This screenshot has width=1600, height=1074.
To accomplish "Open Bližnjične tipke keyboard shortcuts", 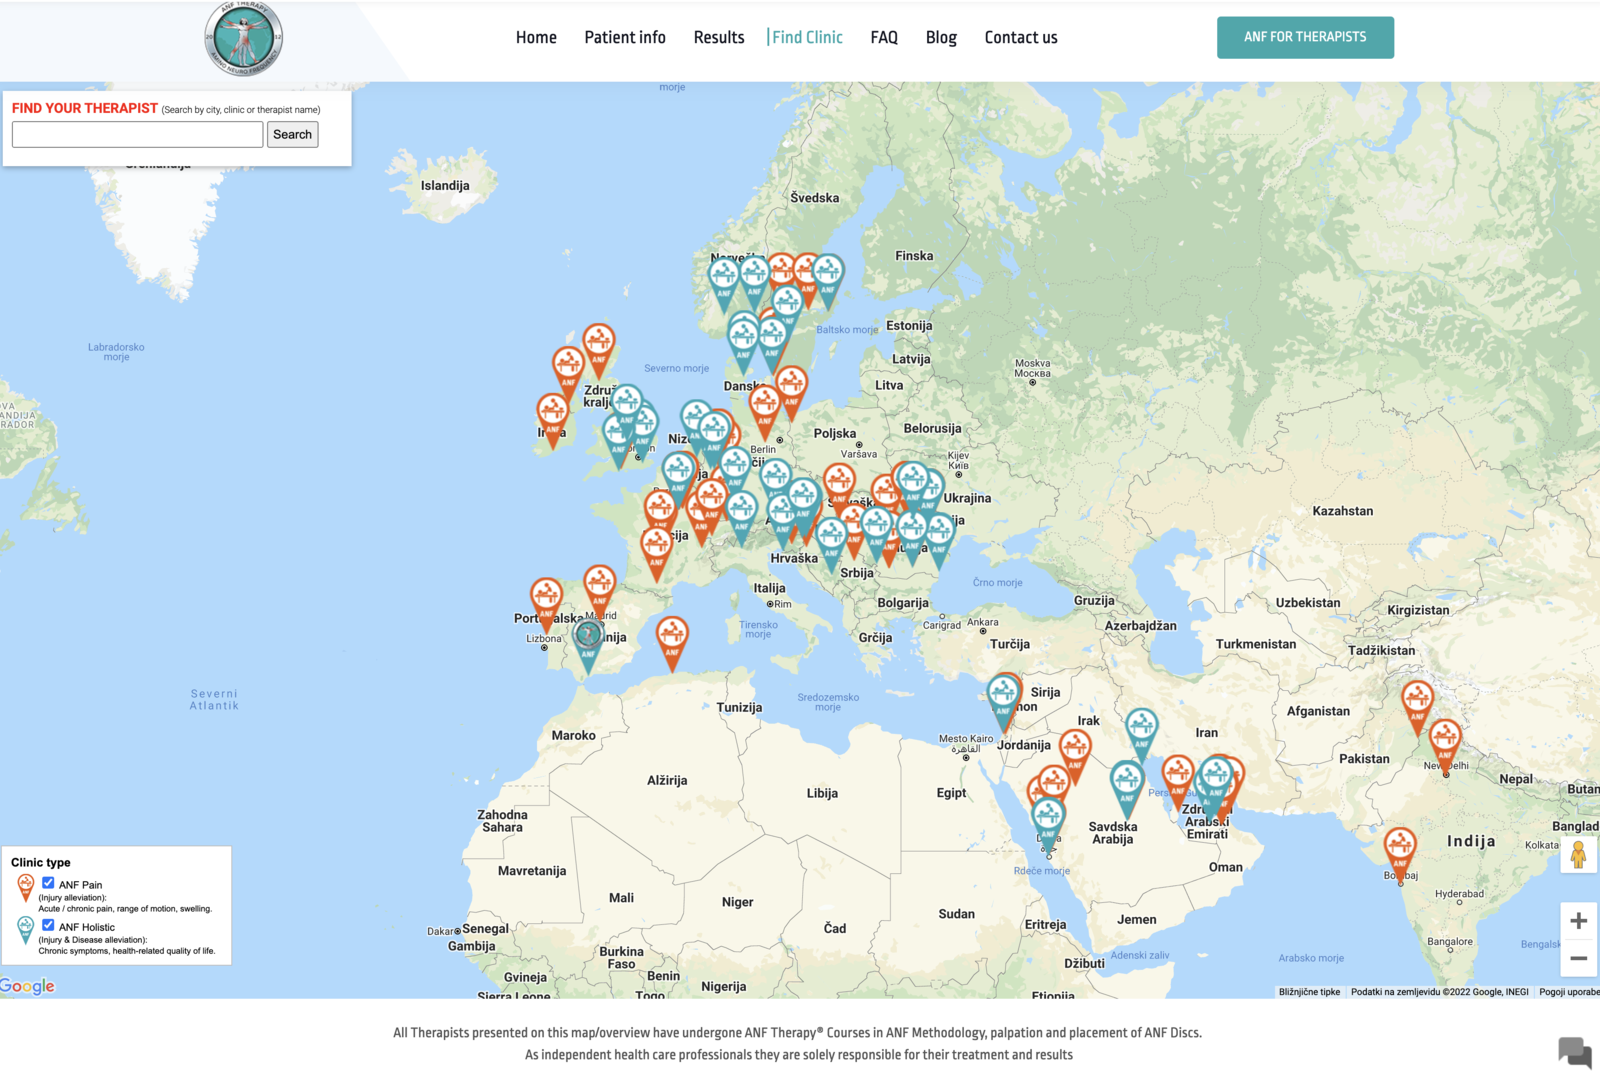I will click(1309, 992).
